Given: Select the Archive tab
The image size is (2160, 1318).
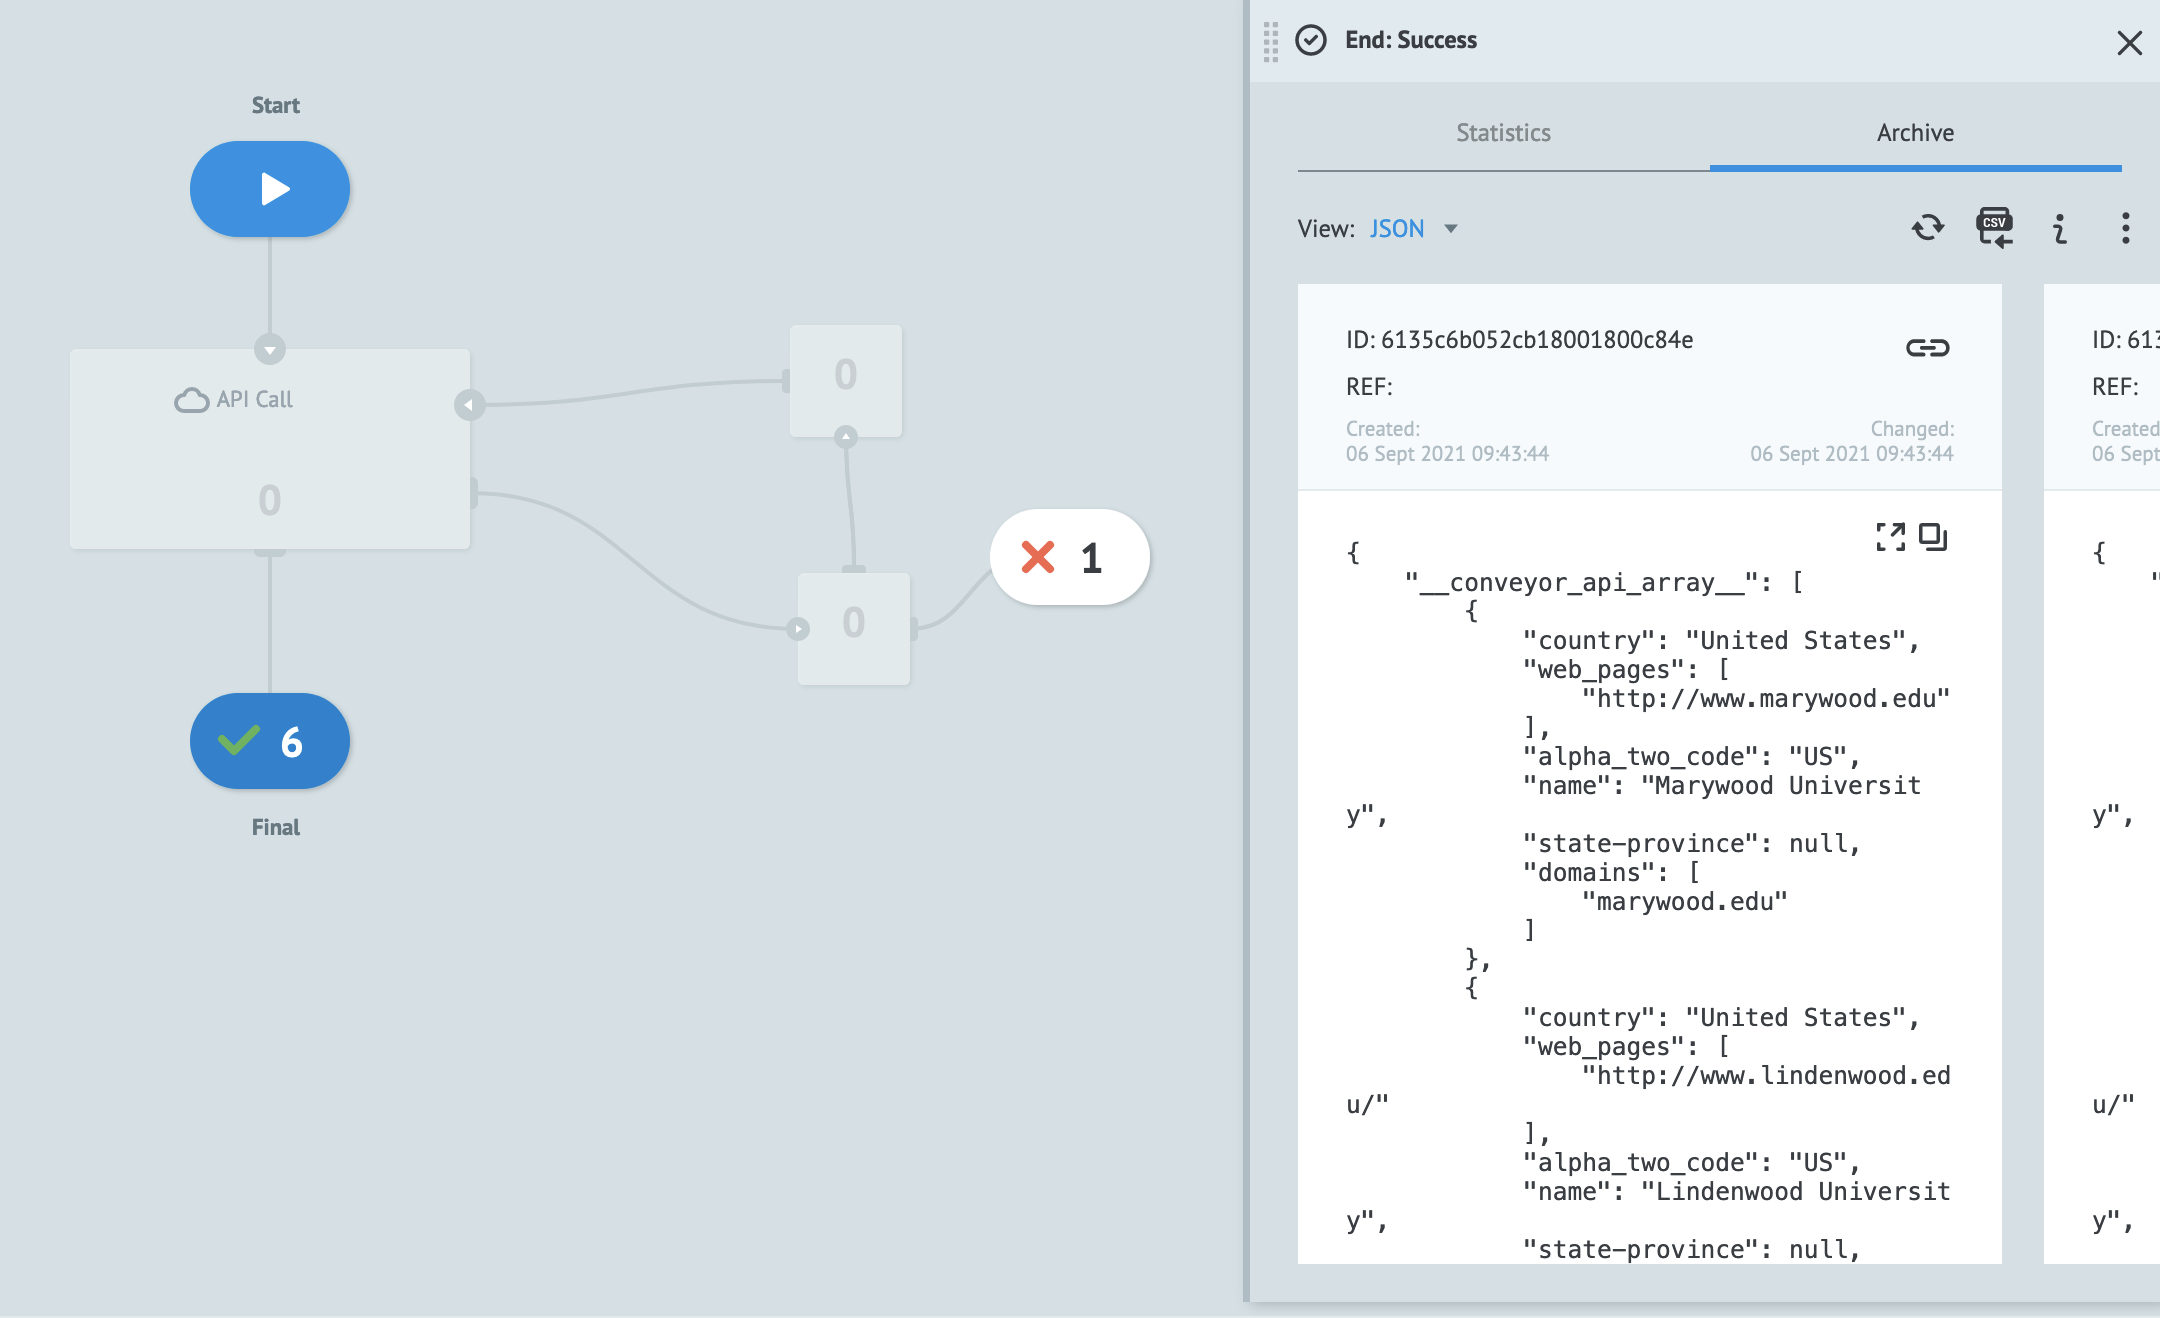Looking at the screenshot, I should pyautogui.click(x=1915, y=133).
